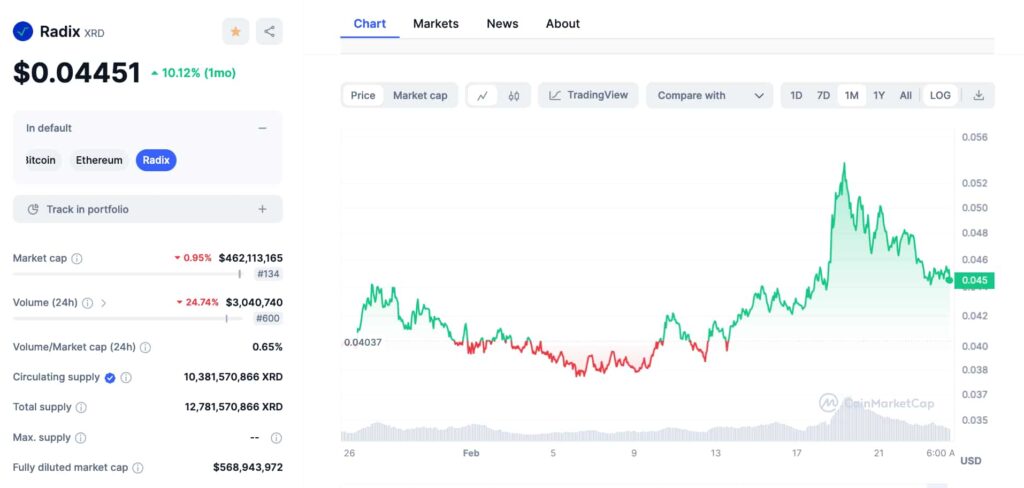Click Fully diluted market cap info icon
The height and width of the screenshot is (488, 1024).
pyautogui.click(x=138, y=468)
